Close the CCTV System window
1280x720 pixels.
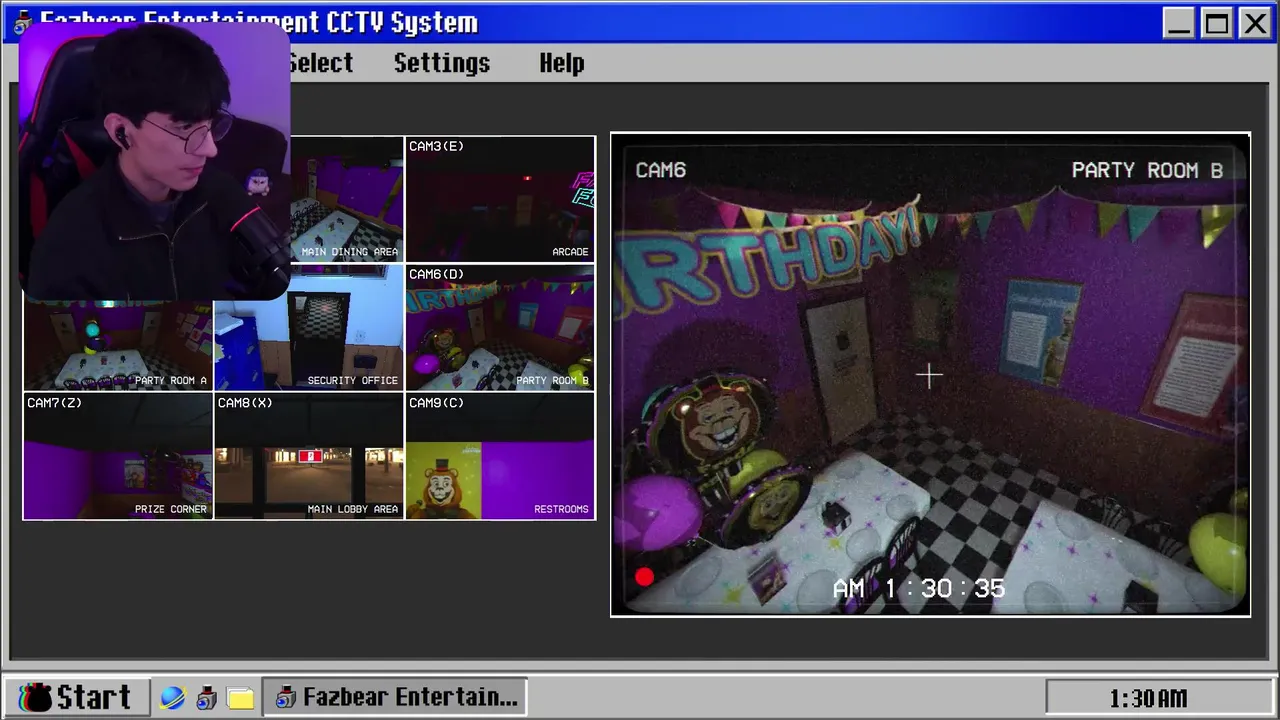[x=1254, y=23]
